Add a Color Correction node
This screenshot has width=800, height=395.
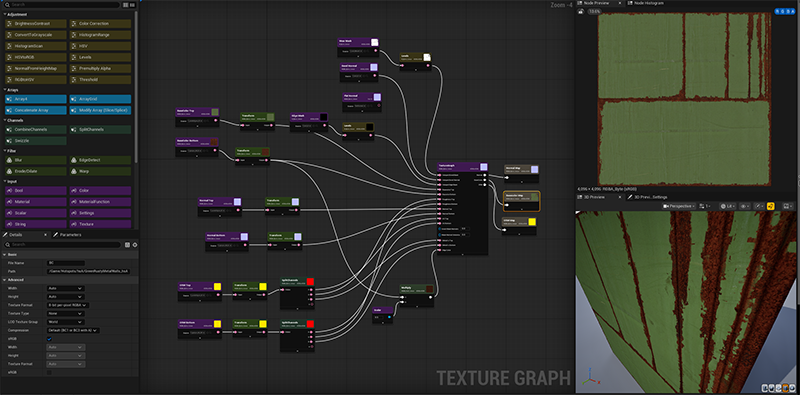pyautogui.click(x=101, y=23)
